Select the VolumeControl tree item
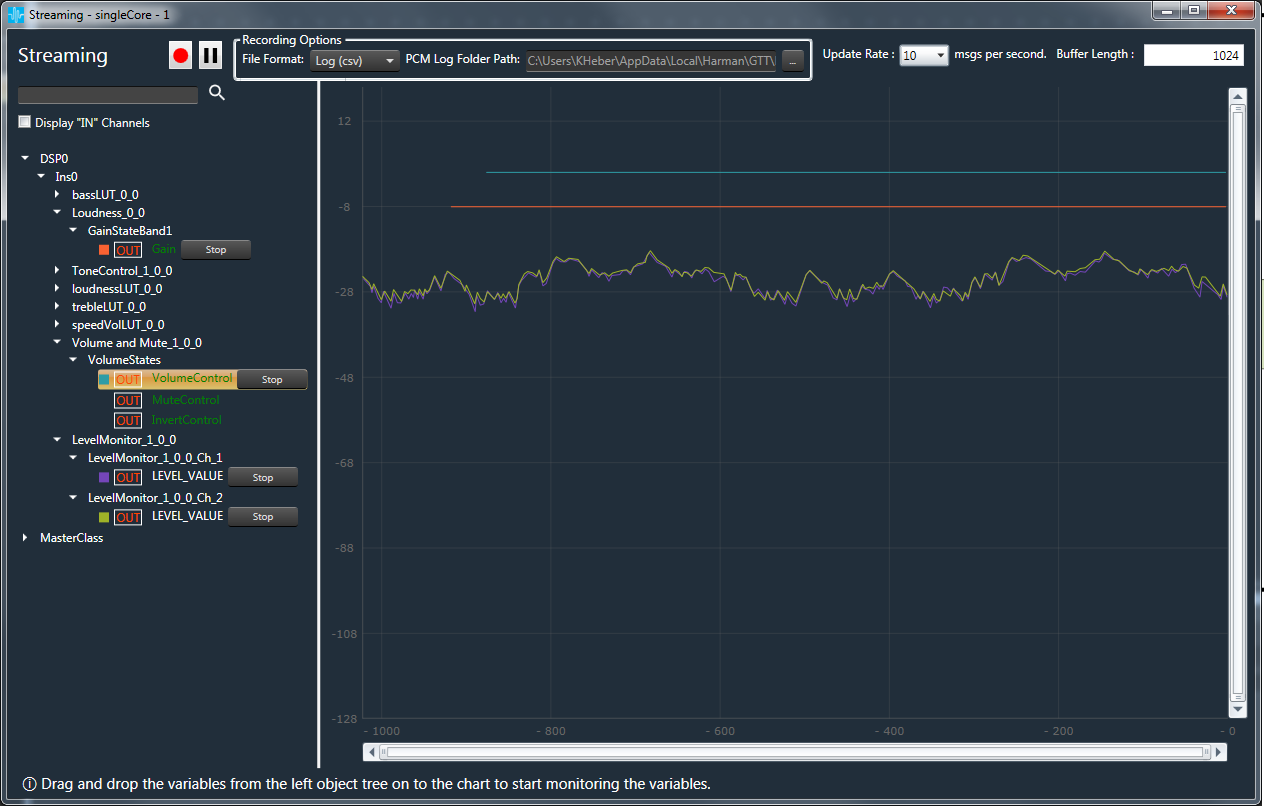Screen dimensions: 1264x806 (192, 379)
